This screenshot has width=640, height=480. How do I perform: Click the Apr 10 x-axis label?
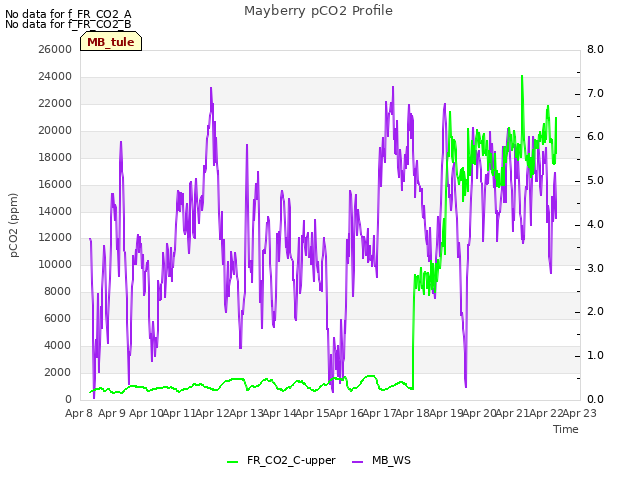(146, 413)
